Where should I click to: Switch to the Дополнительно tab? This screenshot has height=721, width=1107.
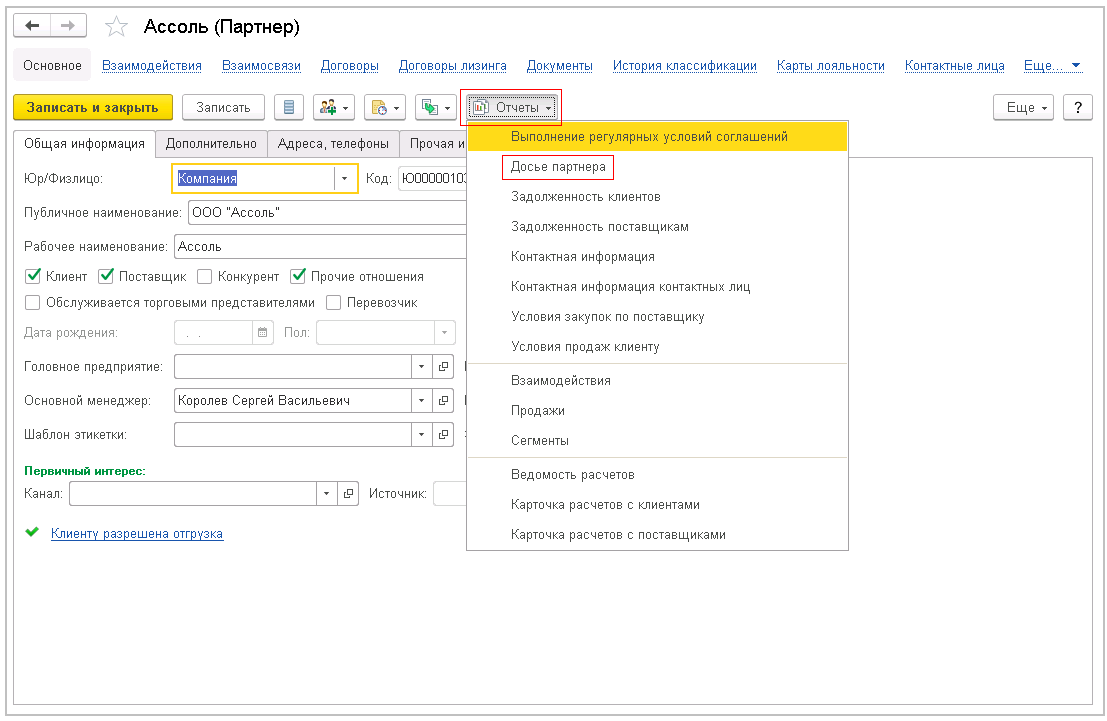[211, 143]
